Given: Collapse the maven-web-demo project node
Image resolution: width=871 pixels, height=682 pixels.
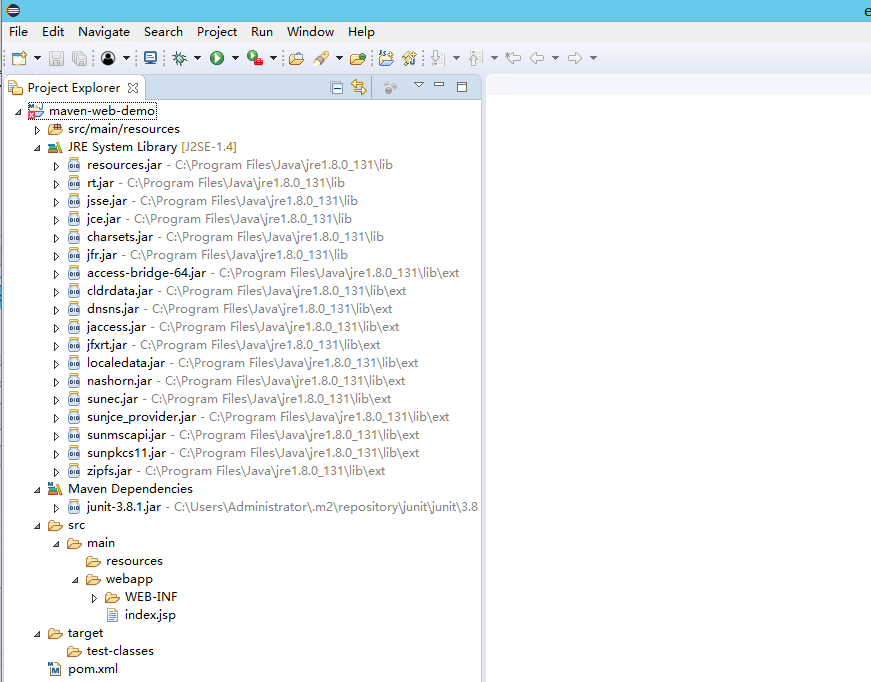Looking at the screenshot, I should pos(18,112).
